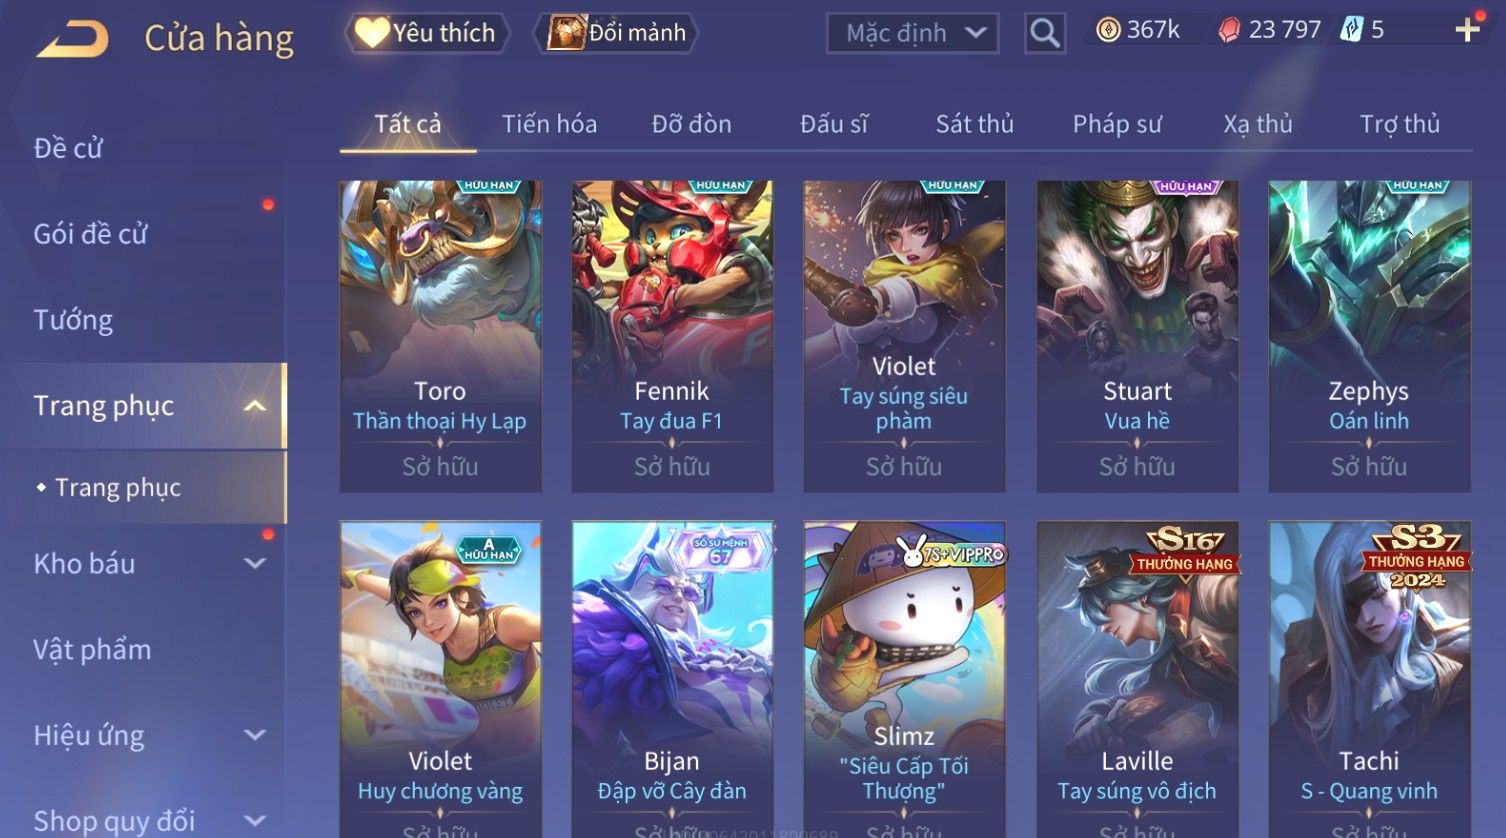Open Gói đề cử in sidebar

(x=90, y=234)
